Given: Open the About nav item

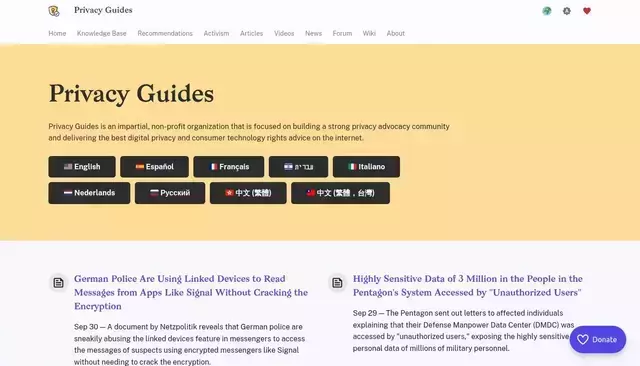Looking at the screenshot, I should 396,33.
